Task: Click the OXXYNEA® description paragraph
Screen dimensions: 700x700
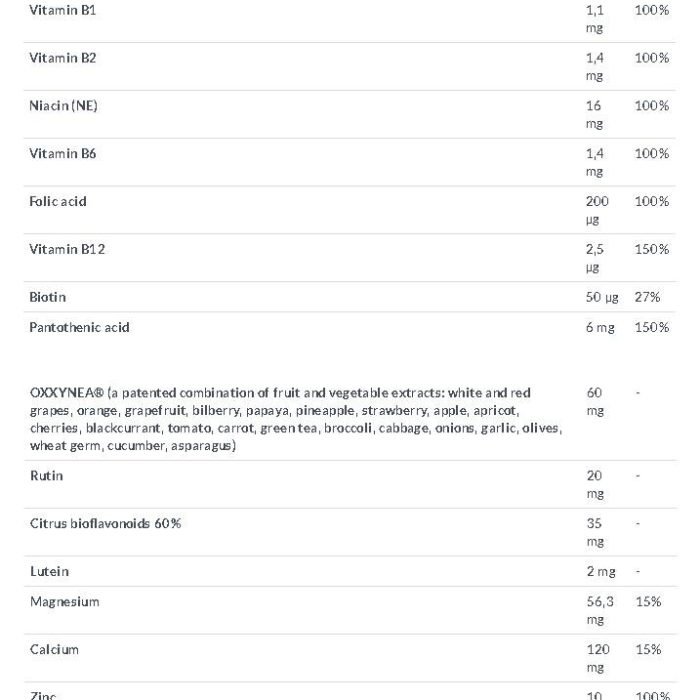Action: pos(296,419)
